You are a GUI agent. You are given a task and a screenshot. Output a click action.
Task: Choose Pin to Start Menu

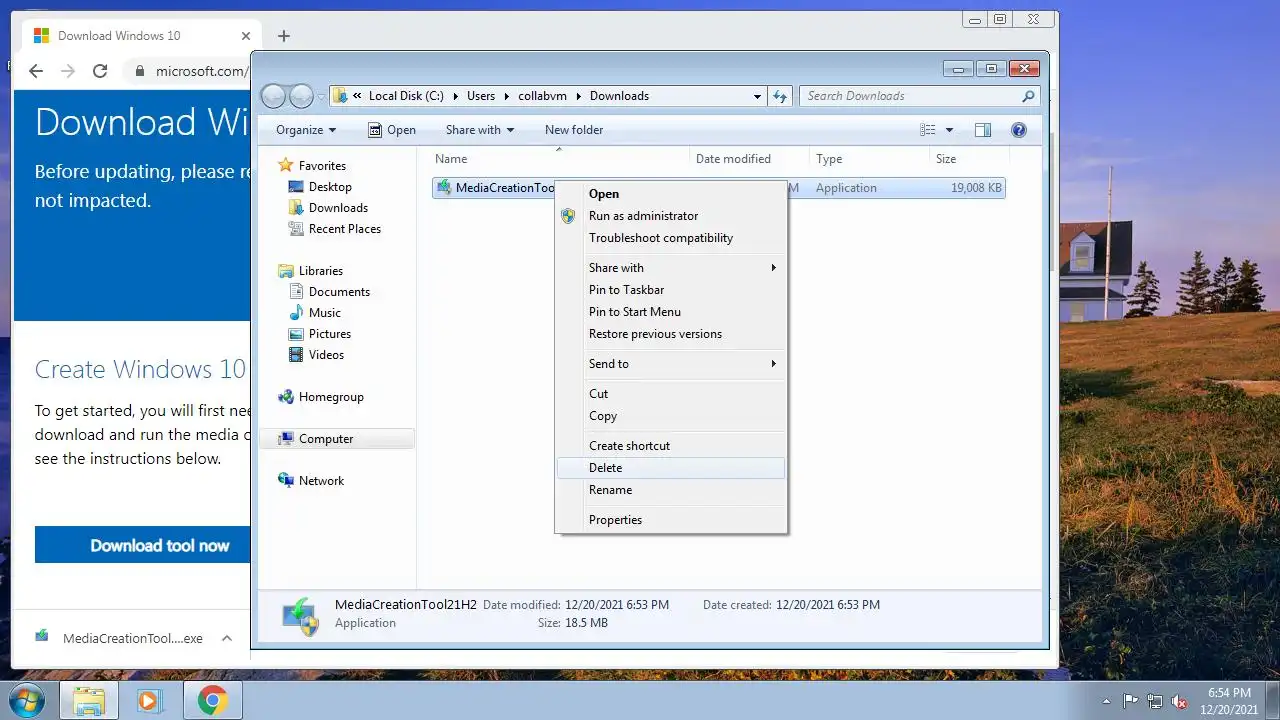[671, 312]
